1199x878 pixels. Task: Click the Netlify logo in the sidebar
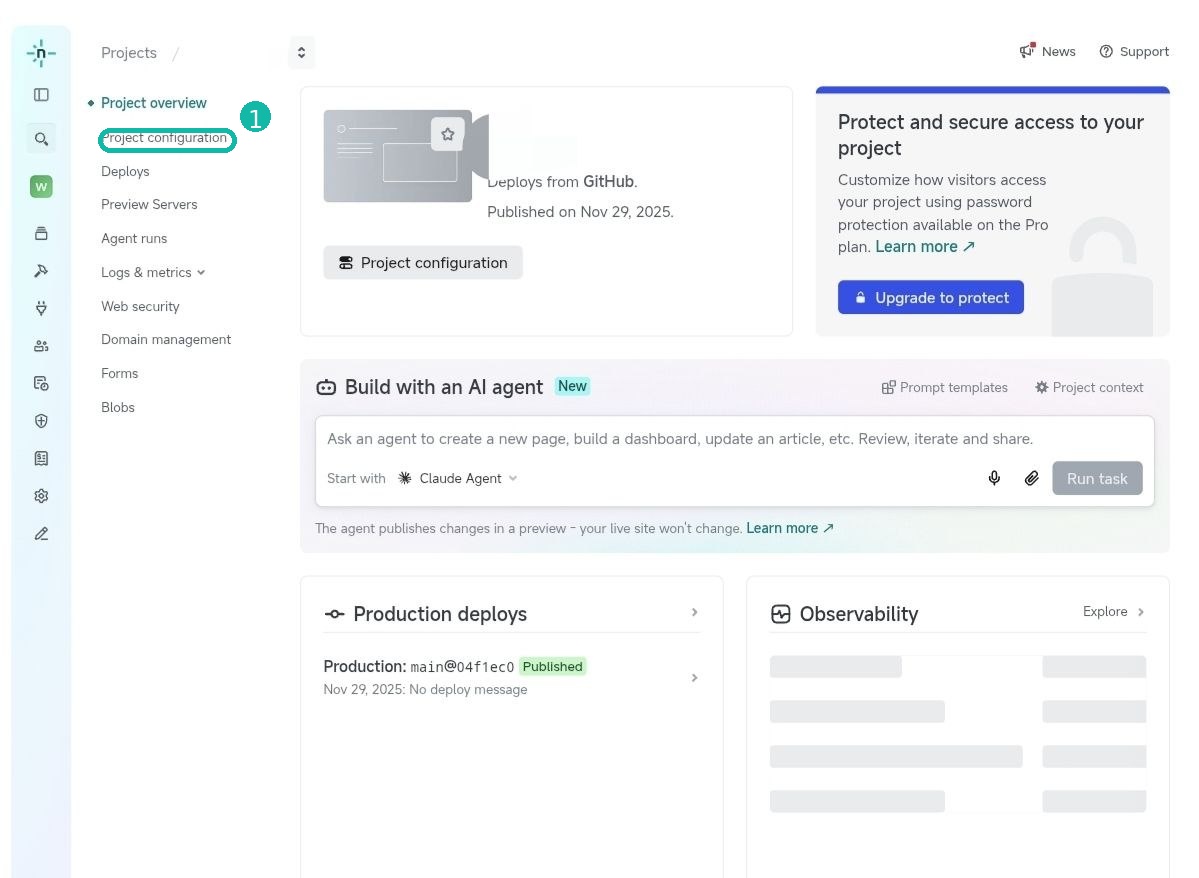point(40,53)
